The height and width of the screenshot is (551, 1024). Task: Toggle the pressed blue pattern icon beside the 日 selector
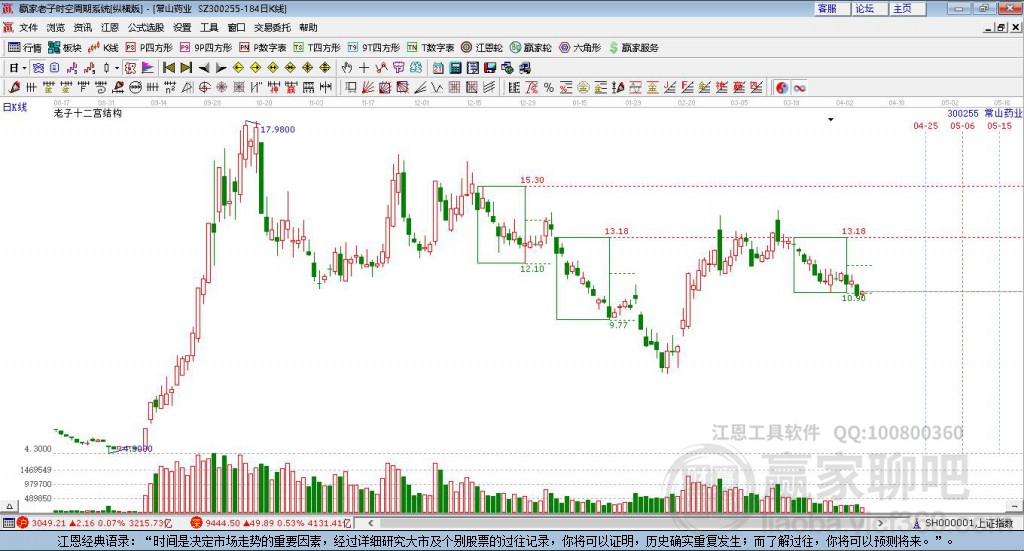click(38, 68)
